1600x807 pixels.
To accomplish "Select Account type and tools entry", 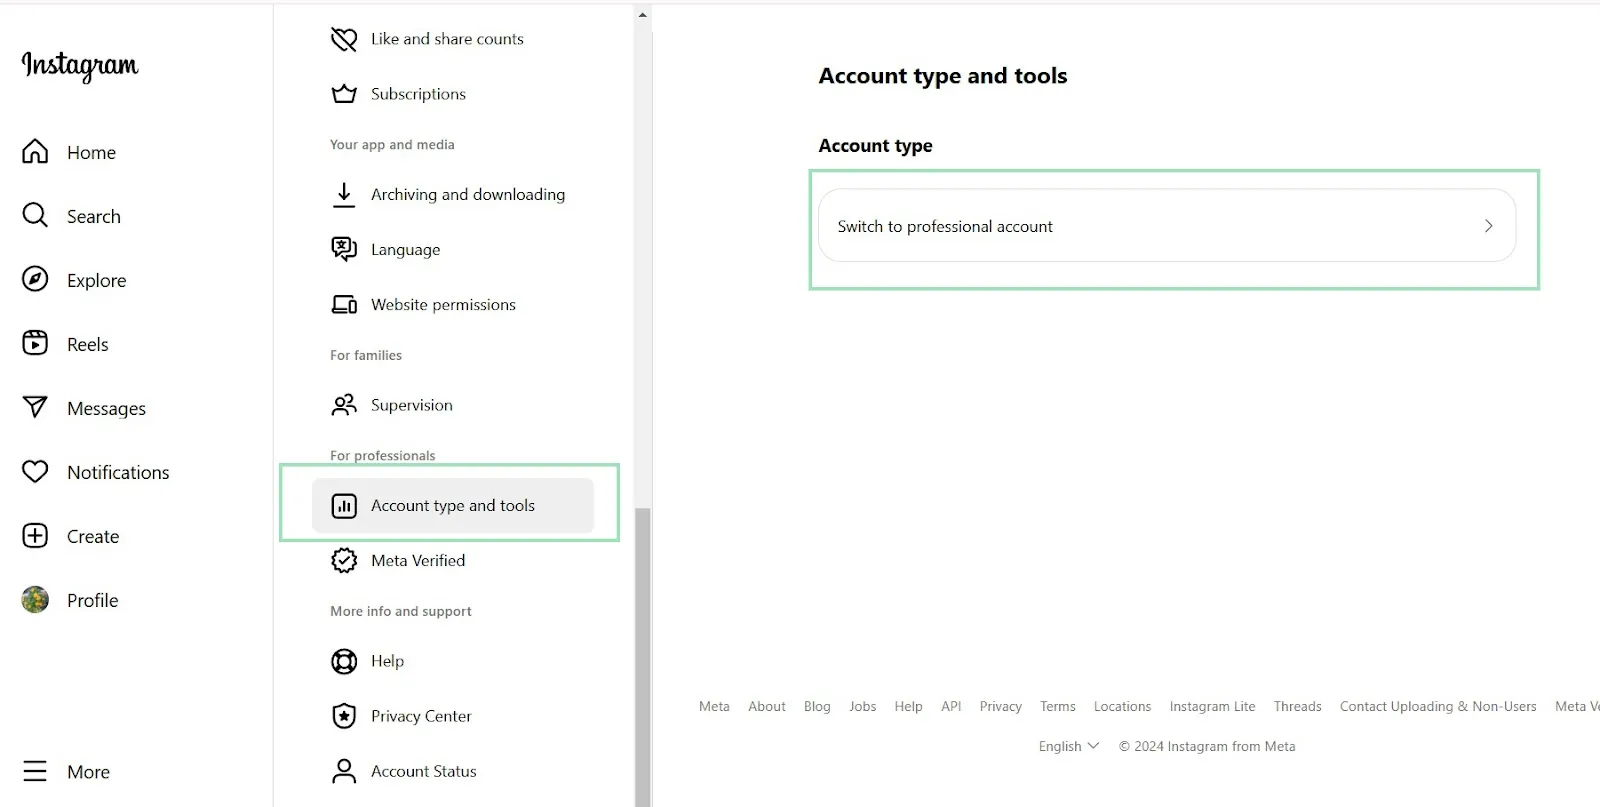I will click(x=453, y=506).
